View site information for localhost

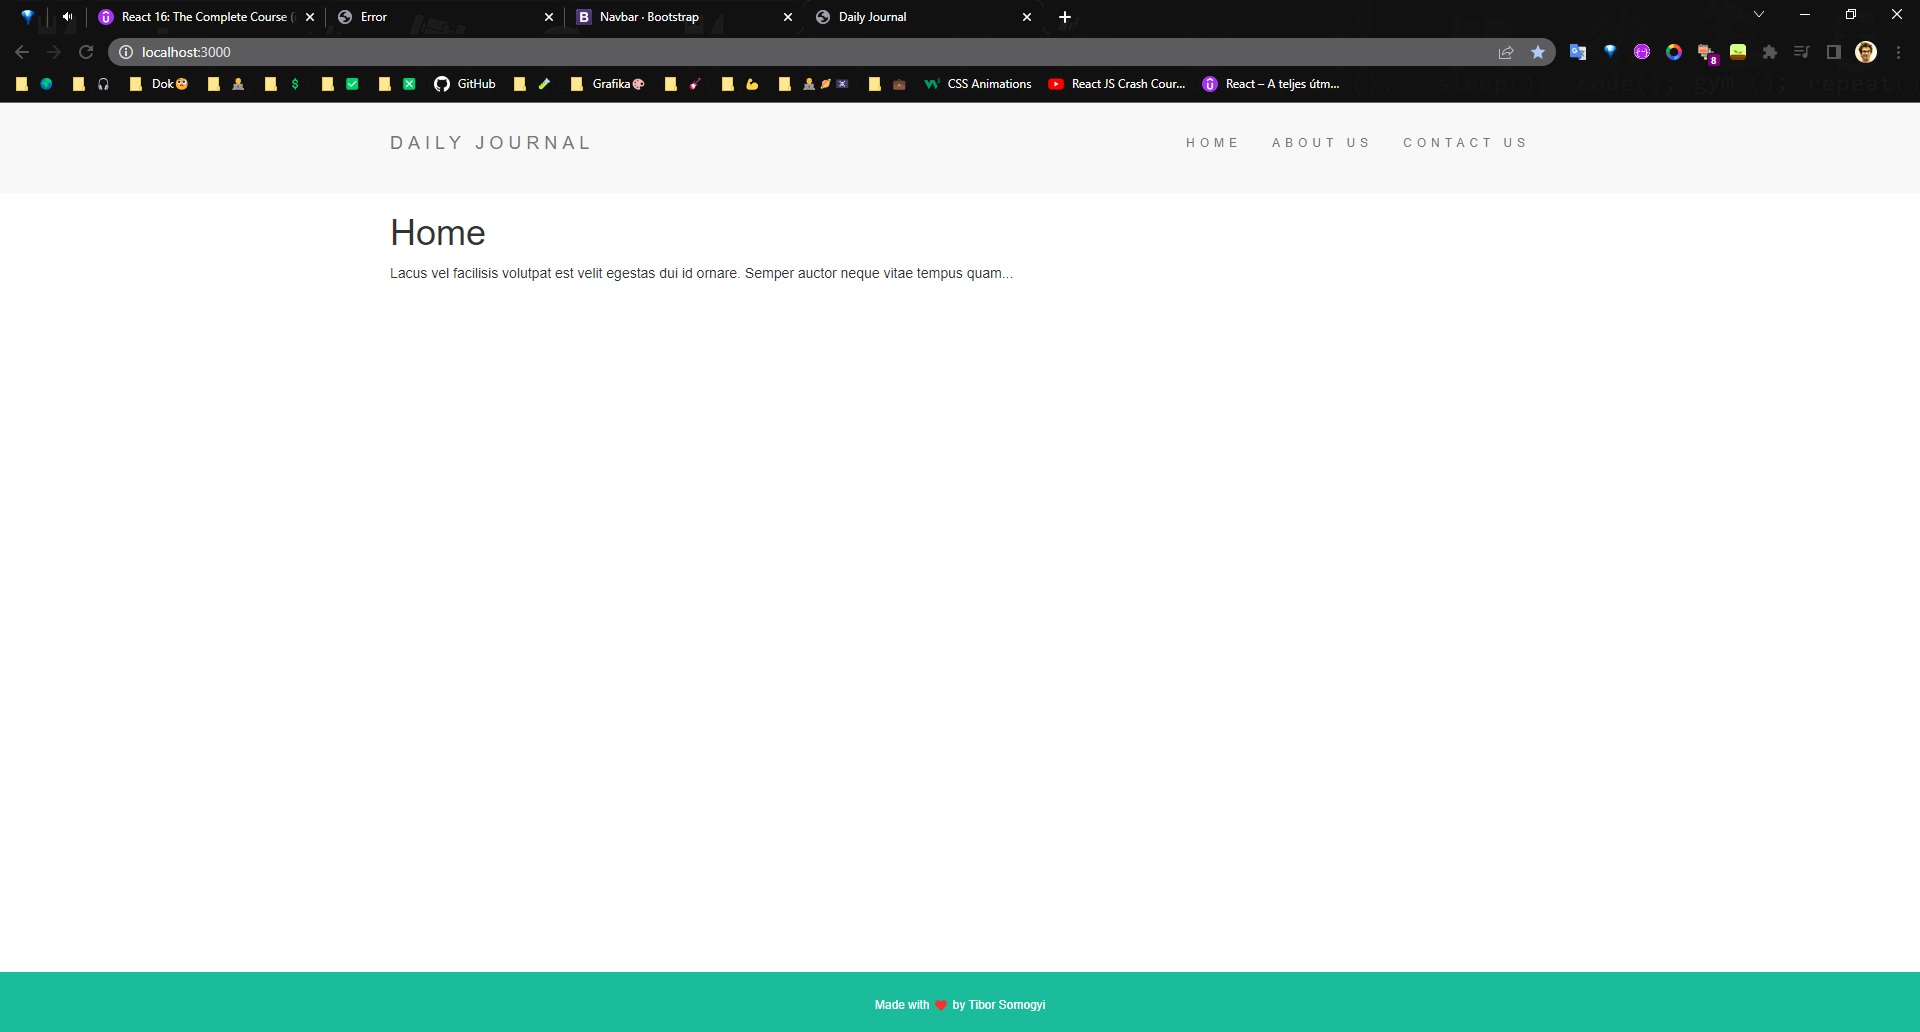click(x=126, y=52)
